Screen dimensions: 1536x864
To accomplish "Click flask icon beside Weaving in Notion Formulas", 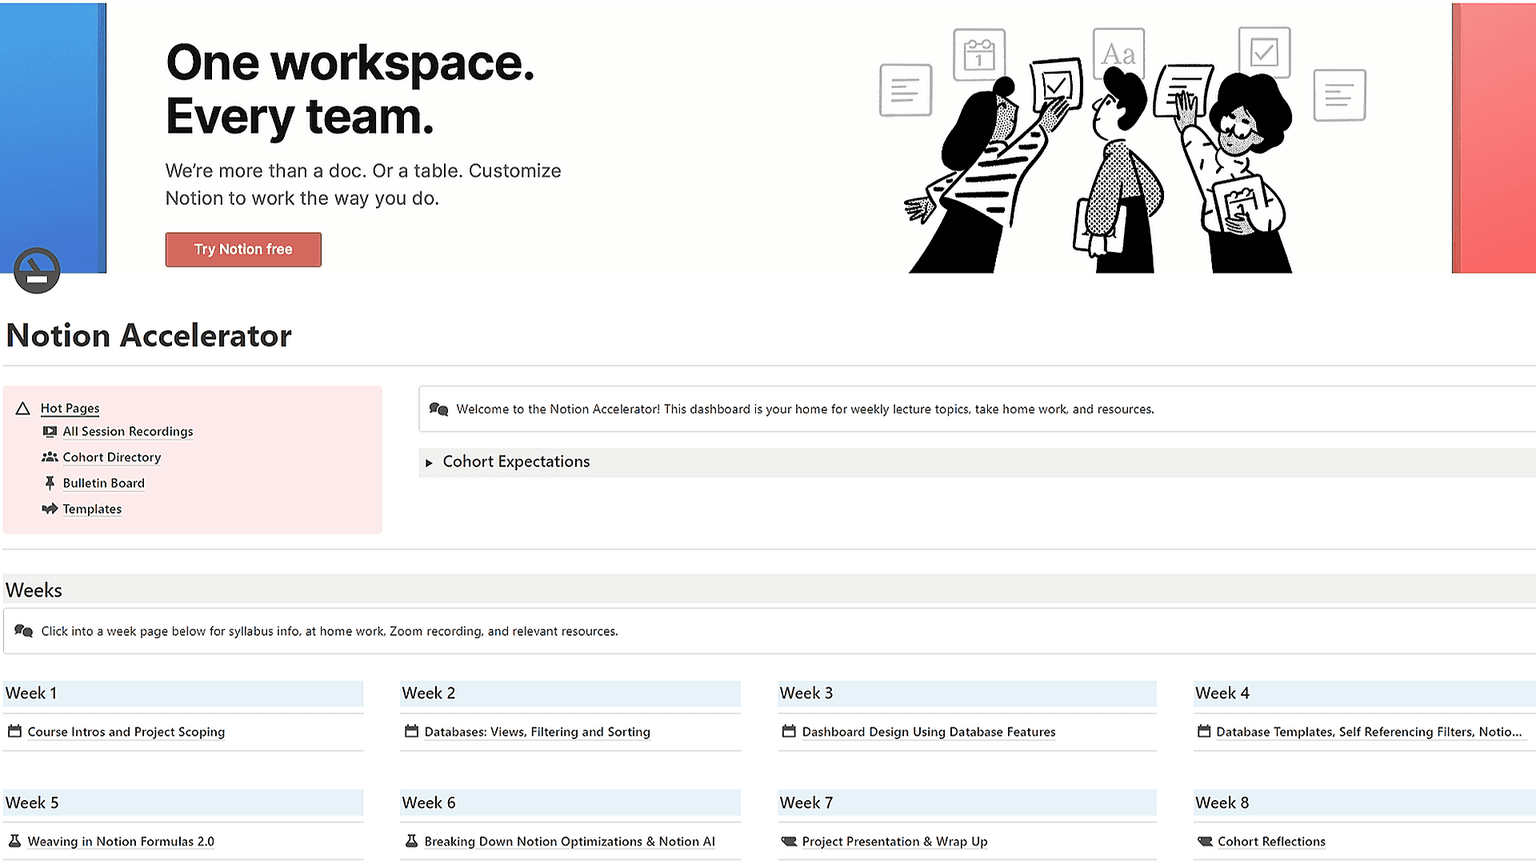I will pos(14,841).
